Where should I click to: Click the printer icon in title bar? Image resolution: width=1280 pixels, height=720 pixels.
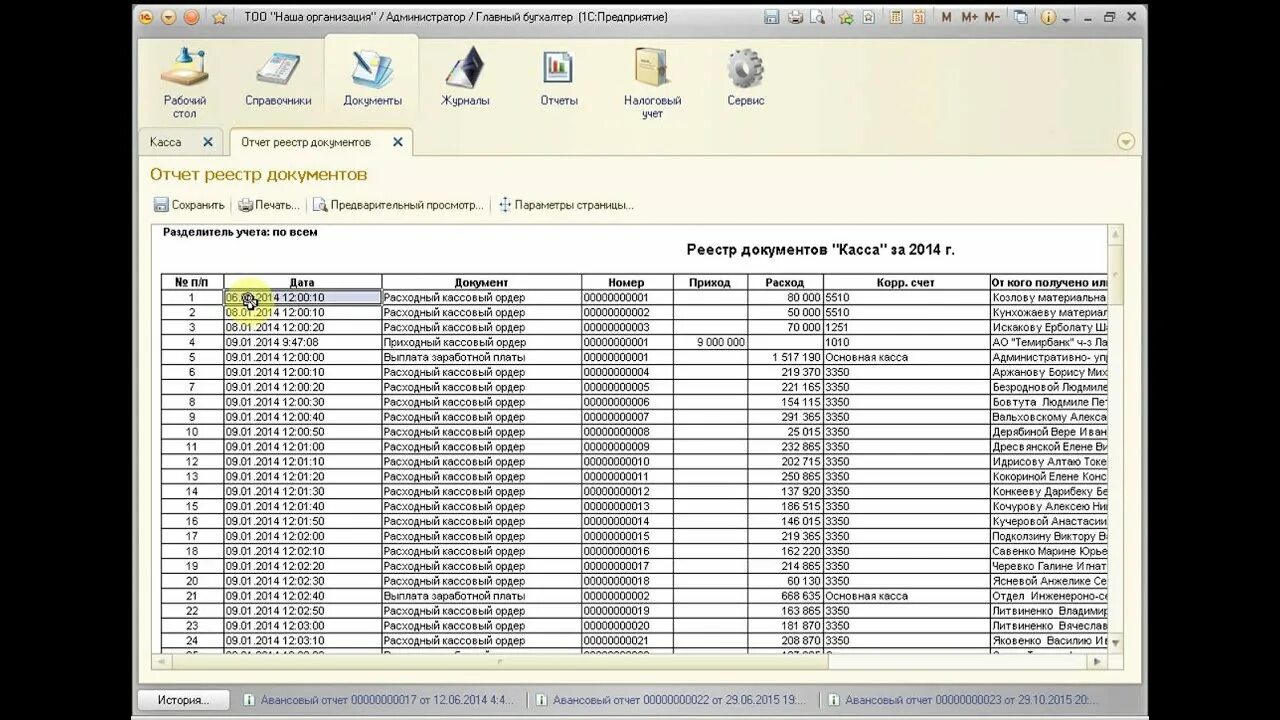click(795, 17)
